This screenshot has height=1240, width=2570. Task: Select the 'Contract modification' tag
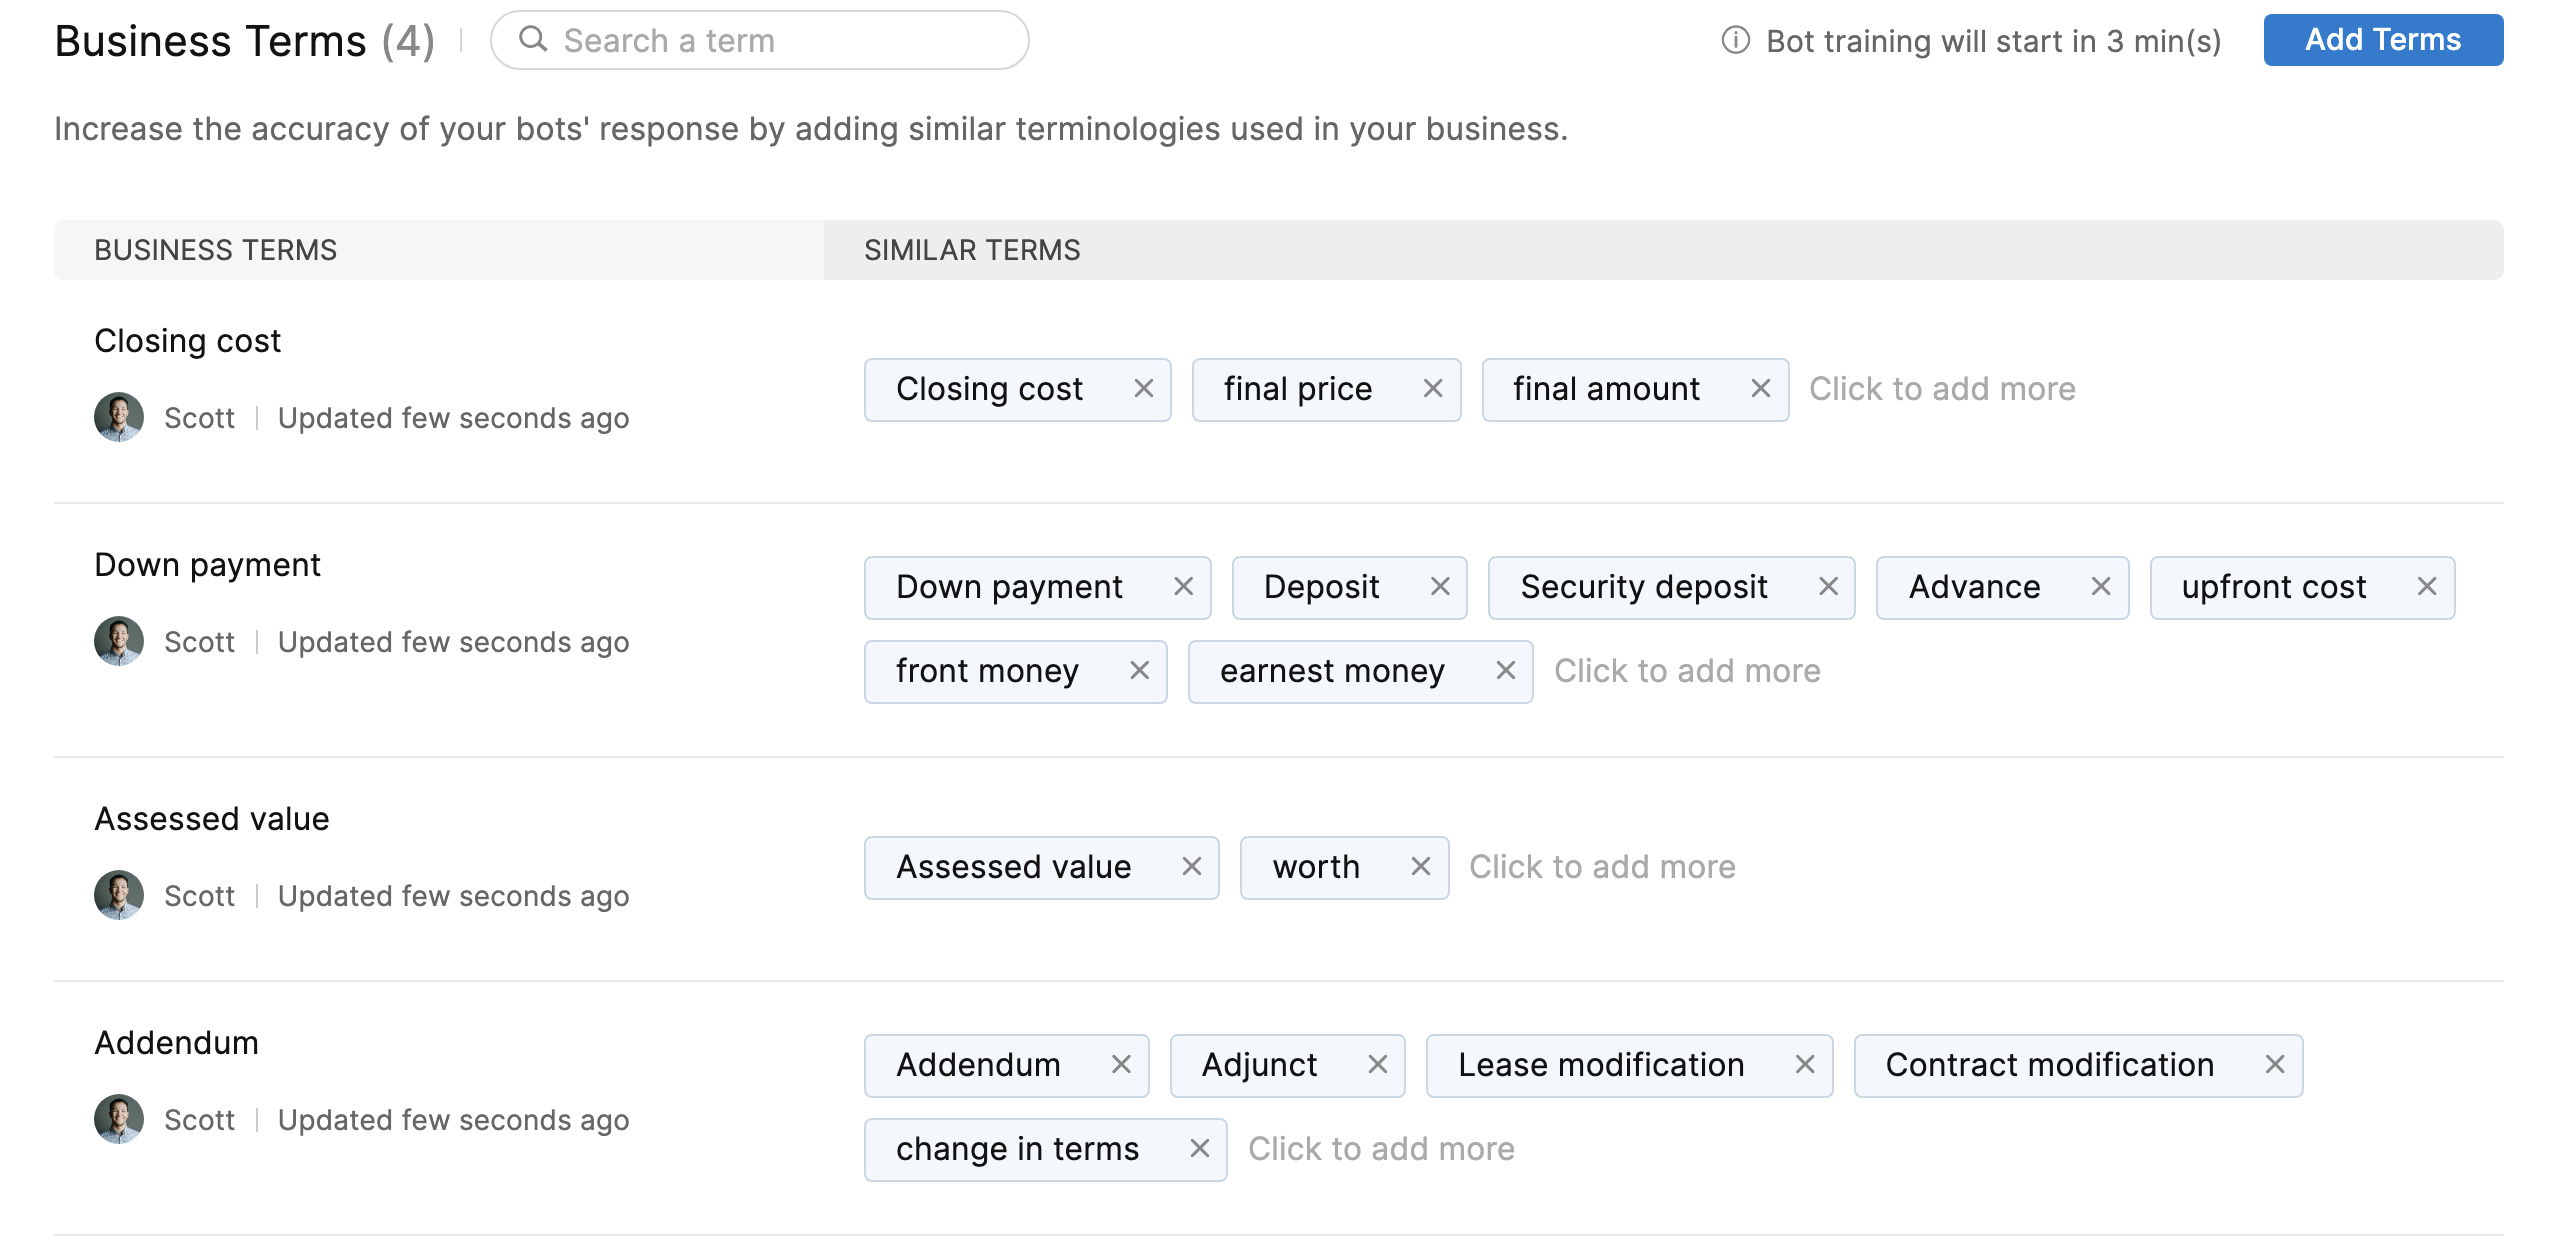pos(2048,1065)
